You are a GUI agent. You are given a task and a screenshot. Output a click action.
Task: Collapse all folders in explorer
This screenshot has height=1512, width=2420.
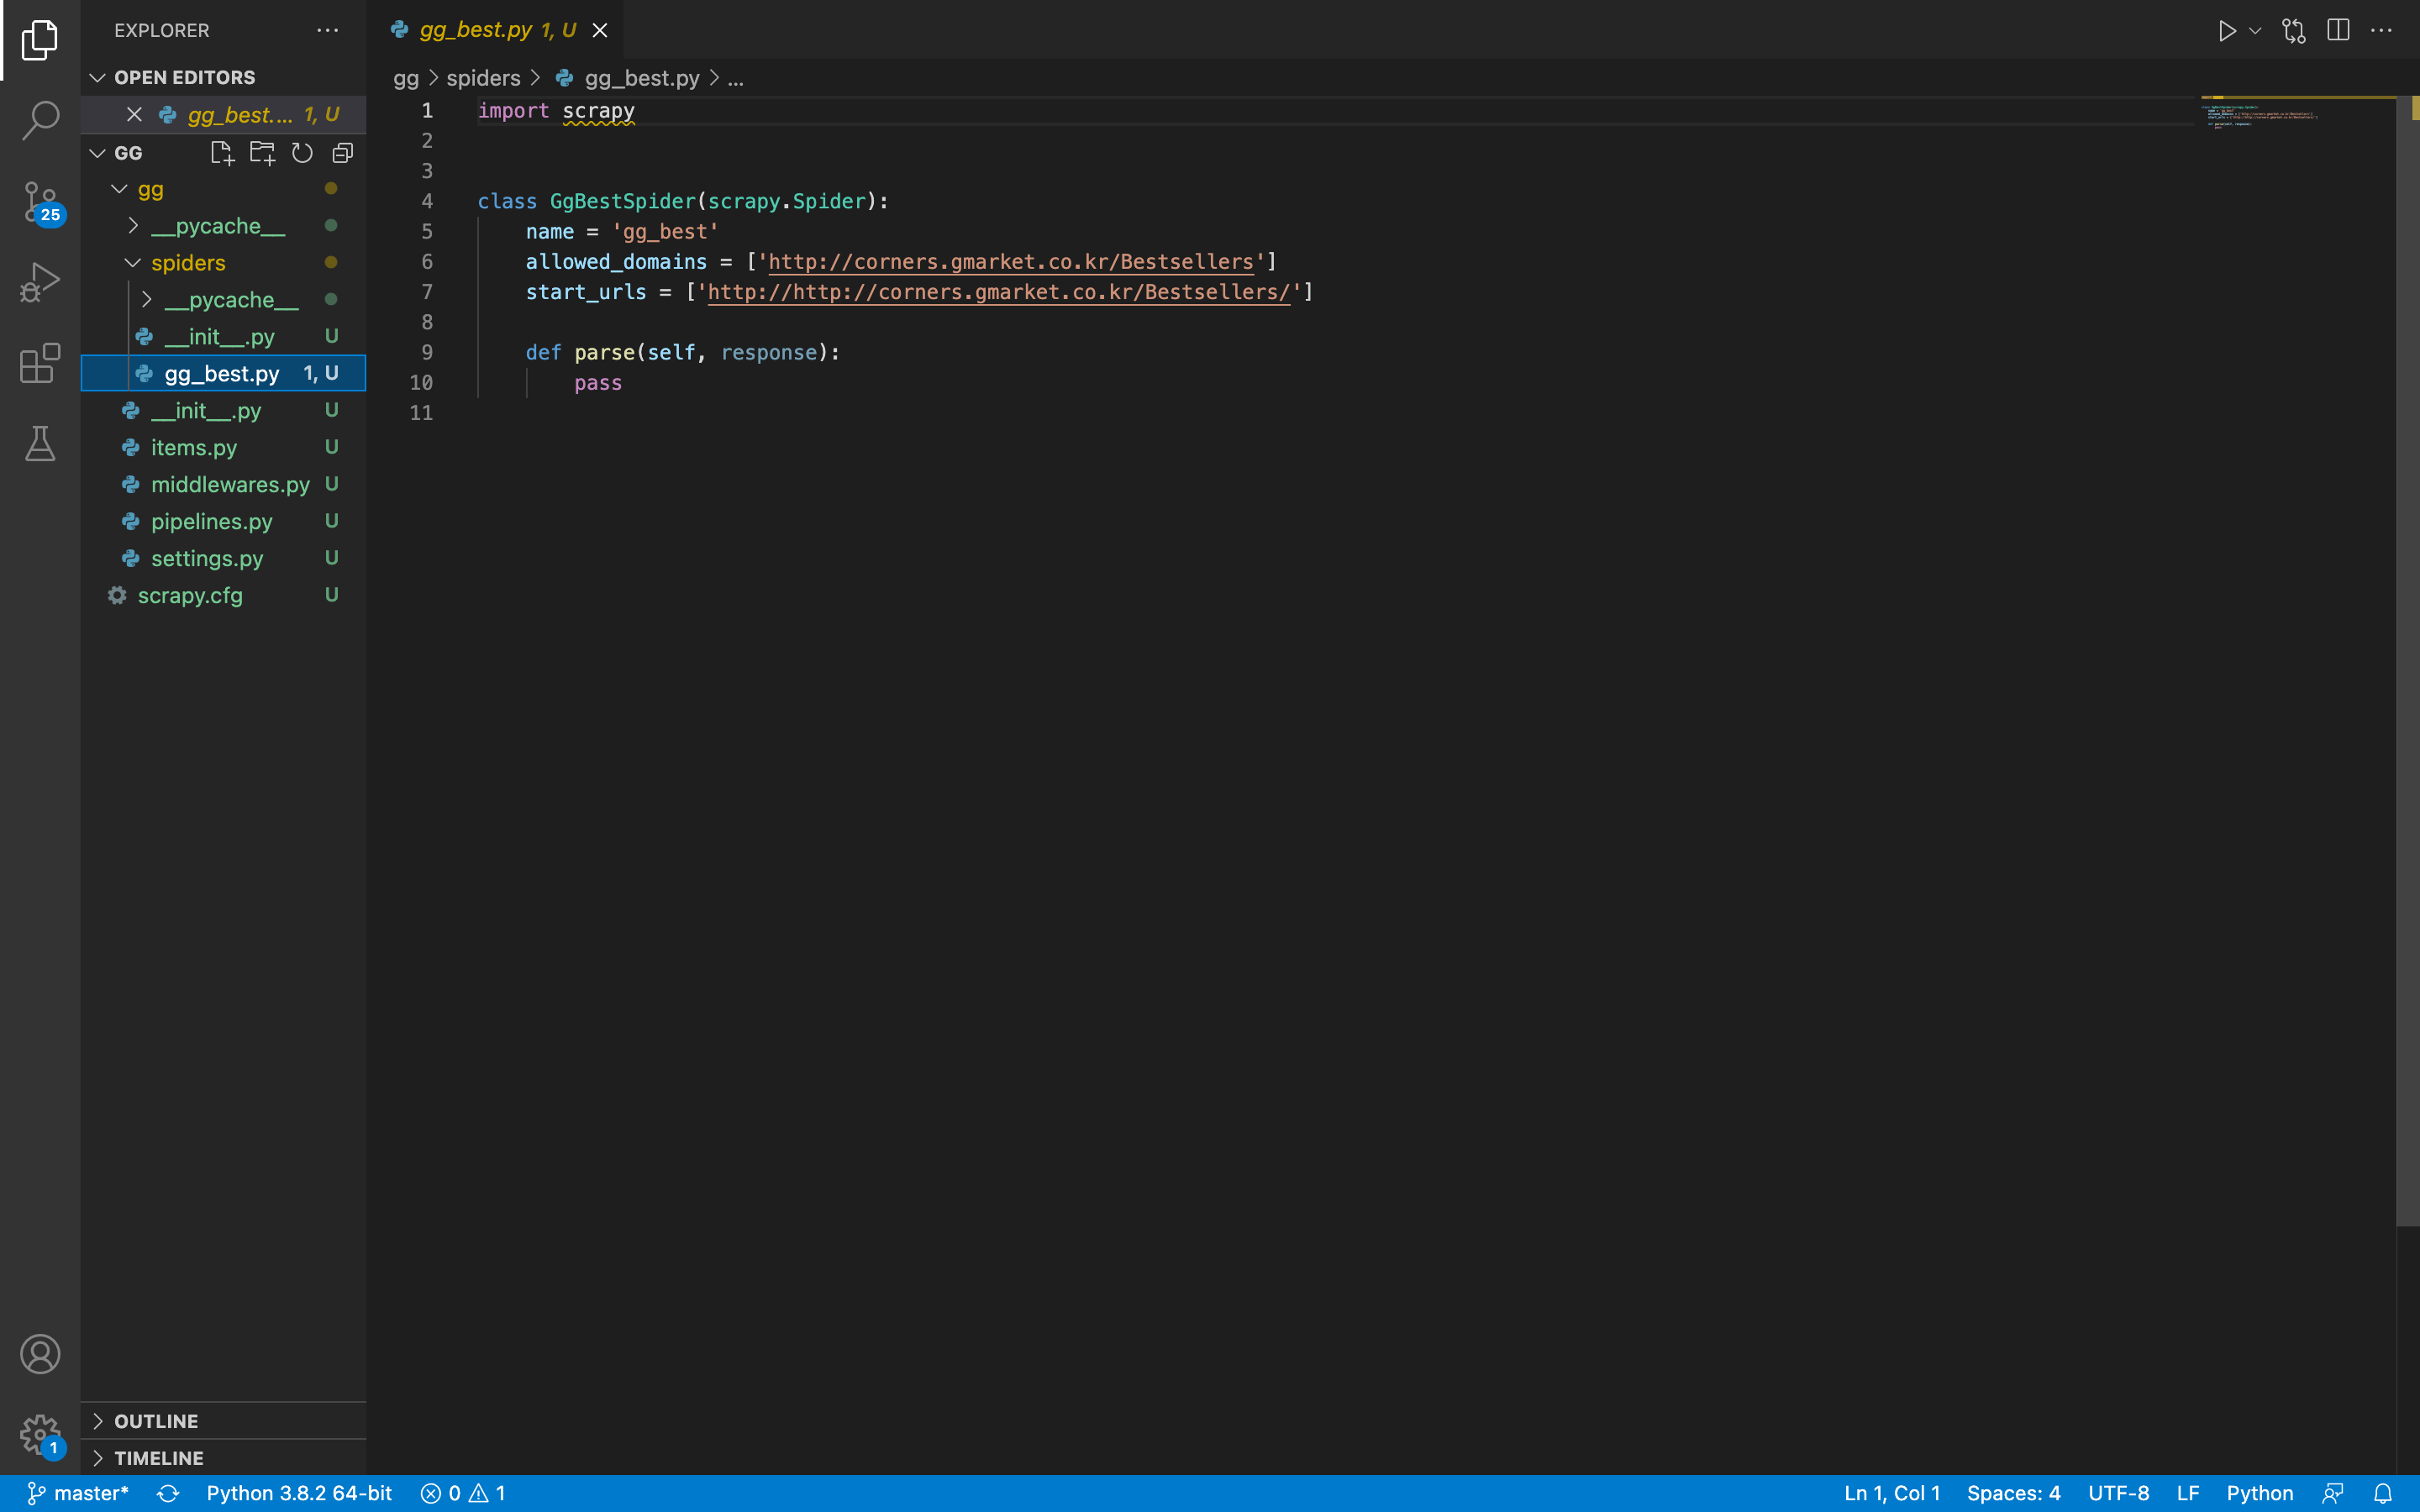[342, 153]
